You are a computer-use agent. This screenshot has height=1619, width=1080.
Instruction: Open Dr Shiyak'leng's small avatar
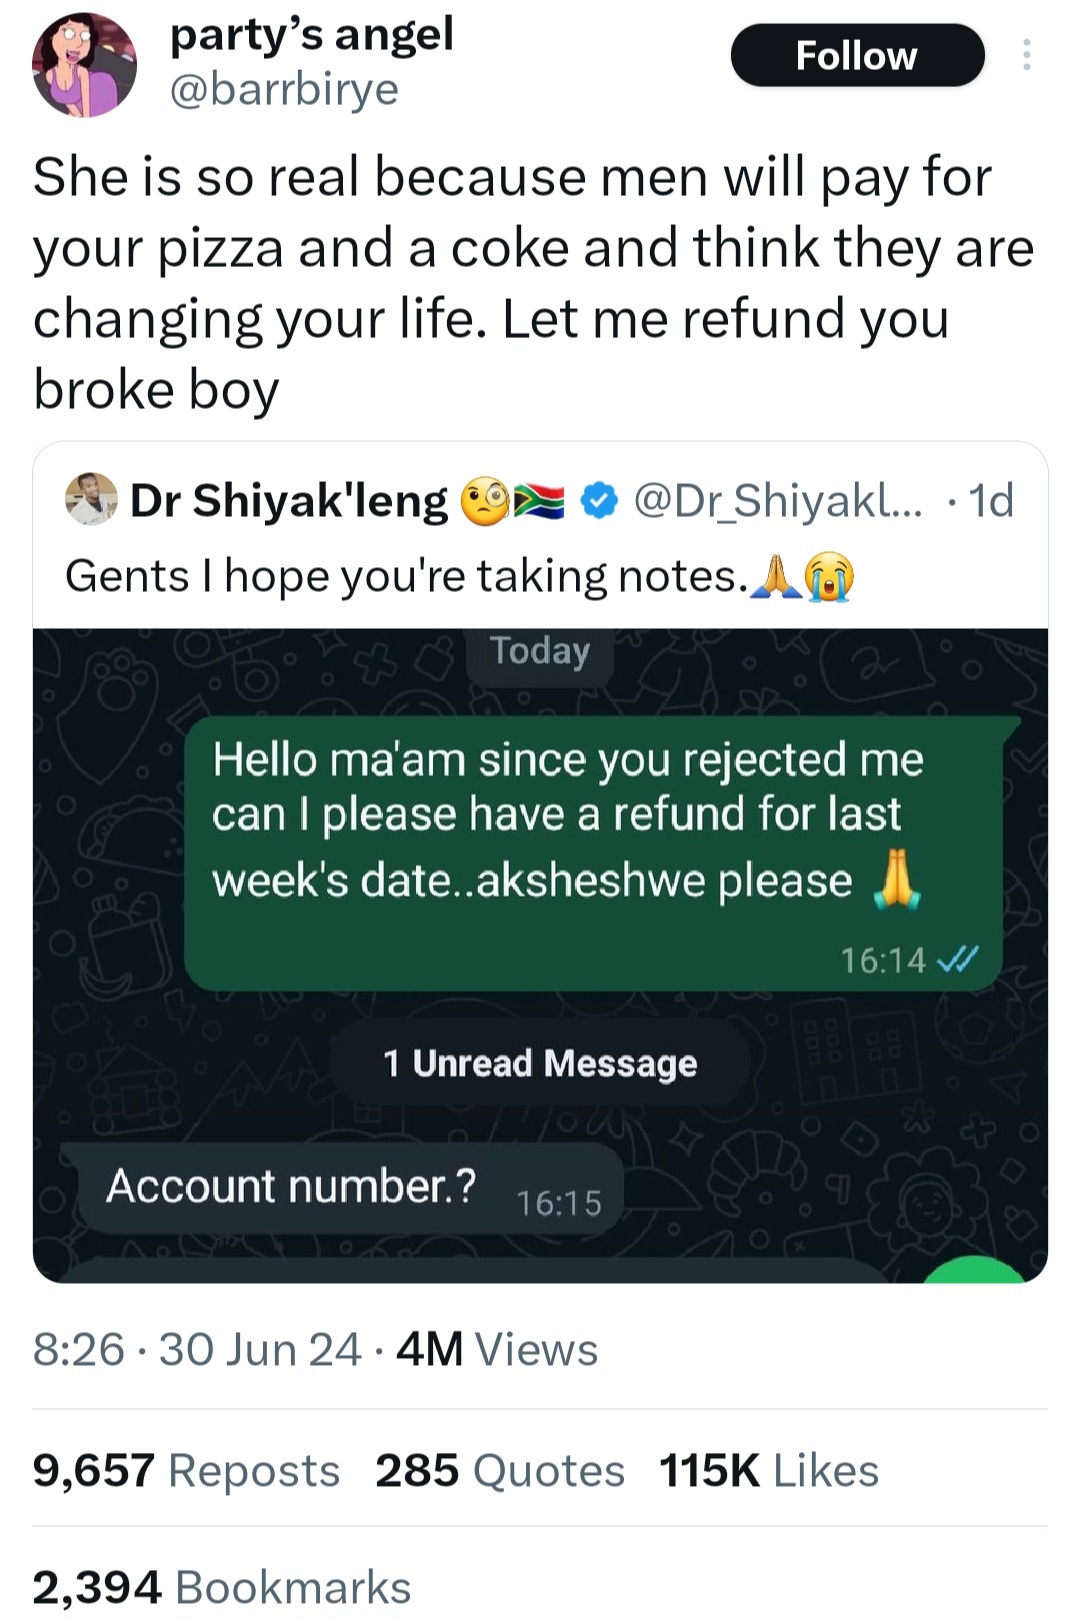point(91,499)
